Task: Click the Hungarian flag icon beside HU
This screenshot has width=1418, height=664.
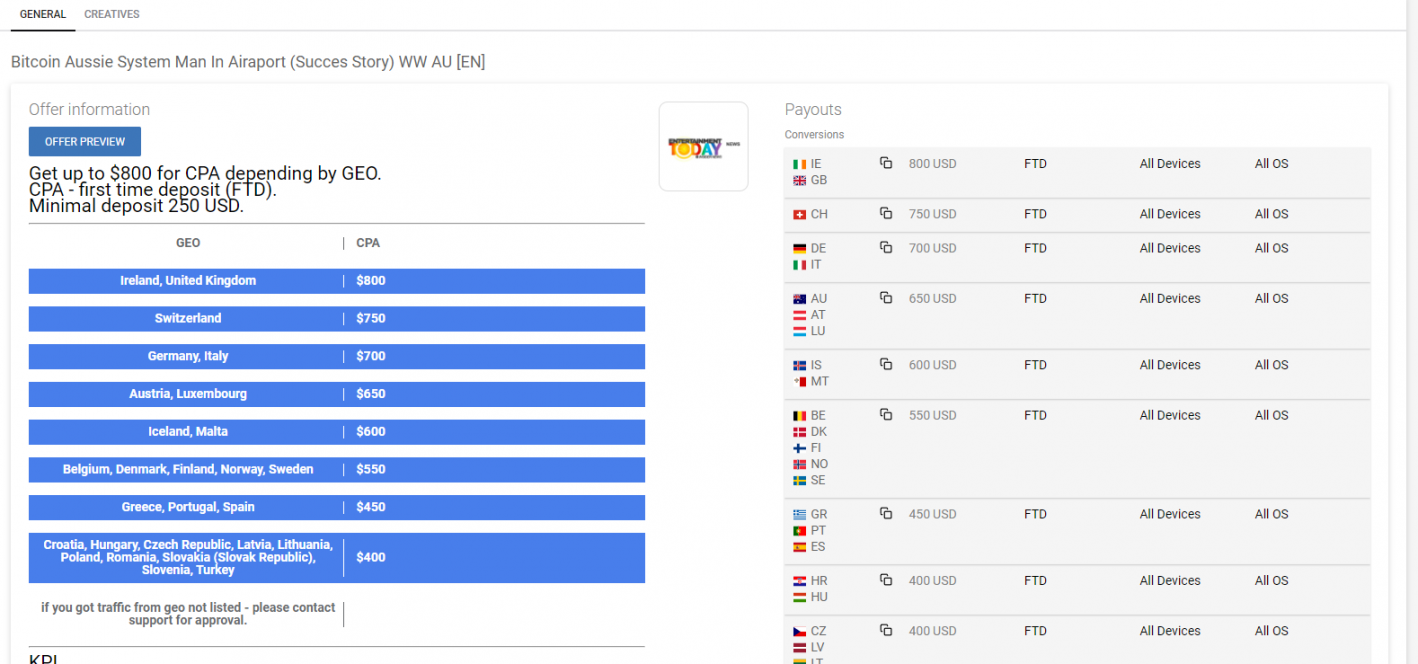Action: (799, 598)
